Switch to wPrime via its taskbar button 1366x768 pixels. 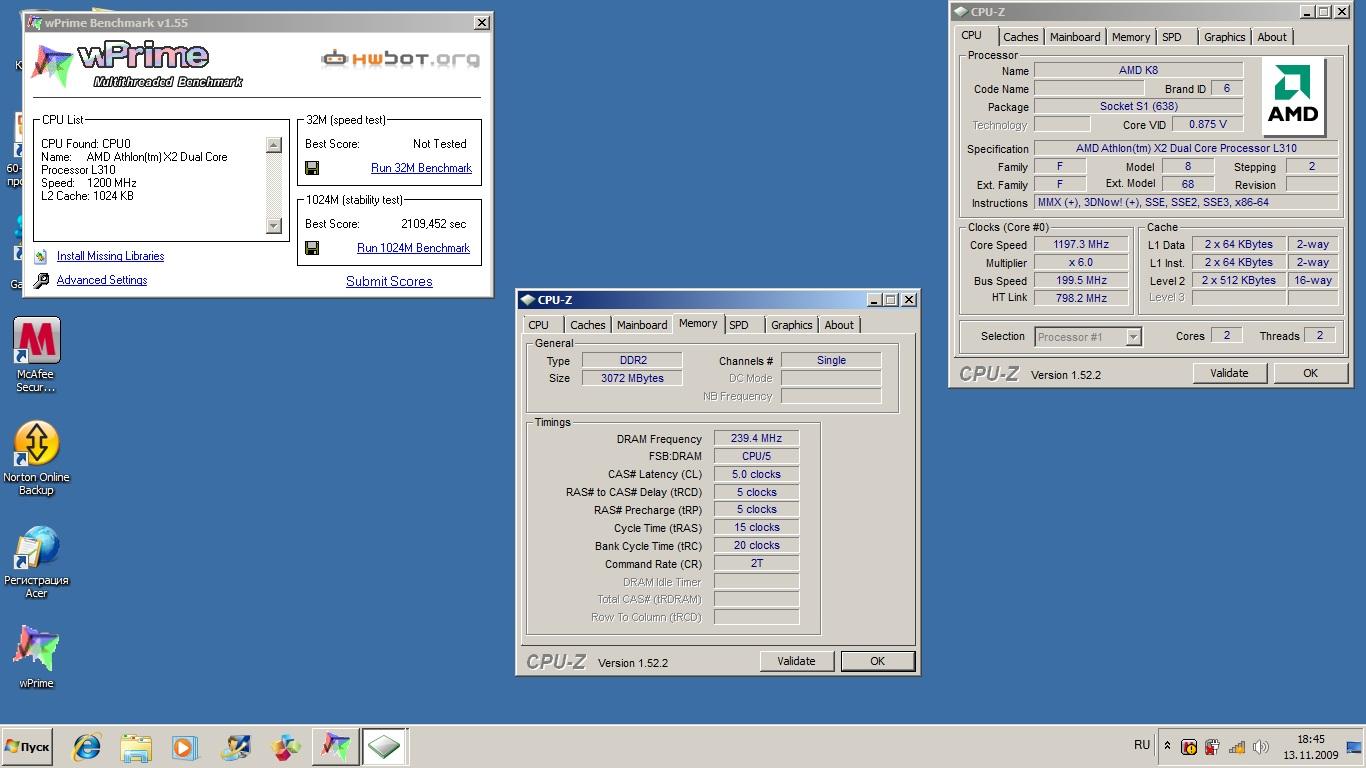click(x=335, y=747)
